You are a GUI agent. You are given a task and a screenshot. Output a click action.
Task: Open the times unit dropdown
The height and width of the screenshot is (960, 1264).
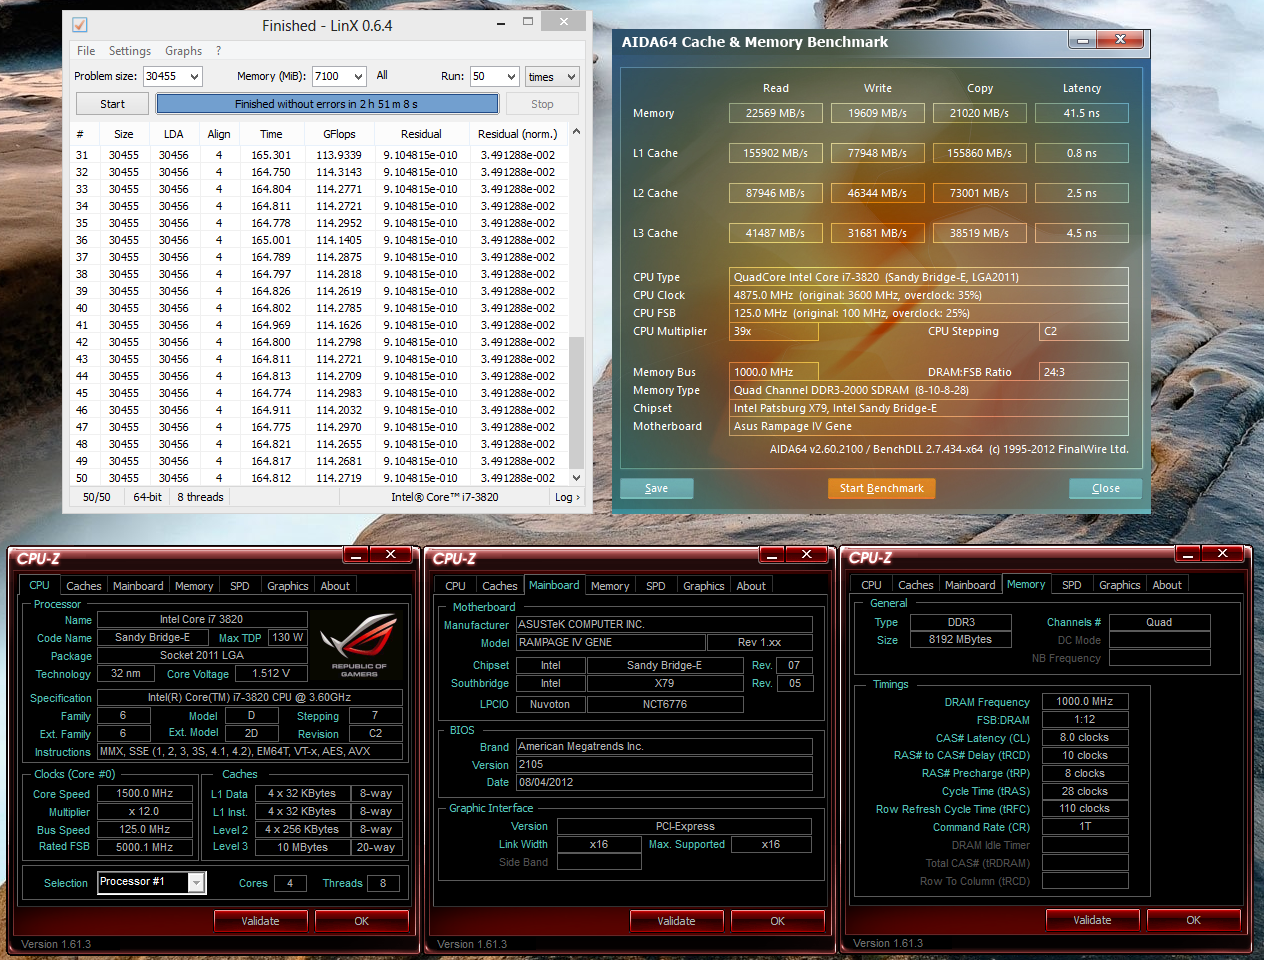(x=552, y=76)
